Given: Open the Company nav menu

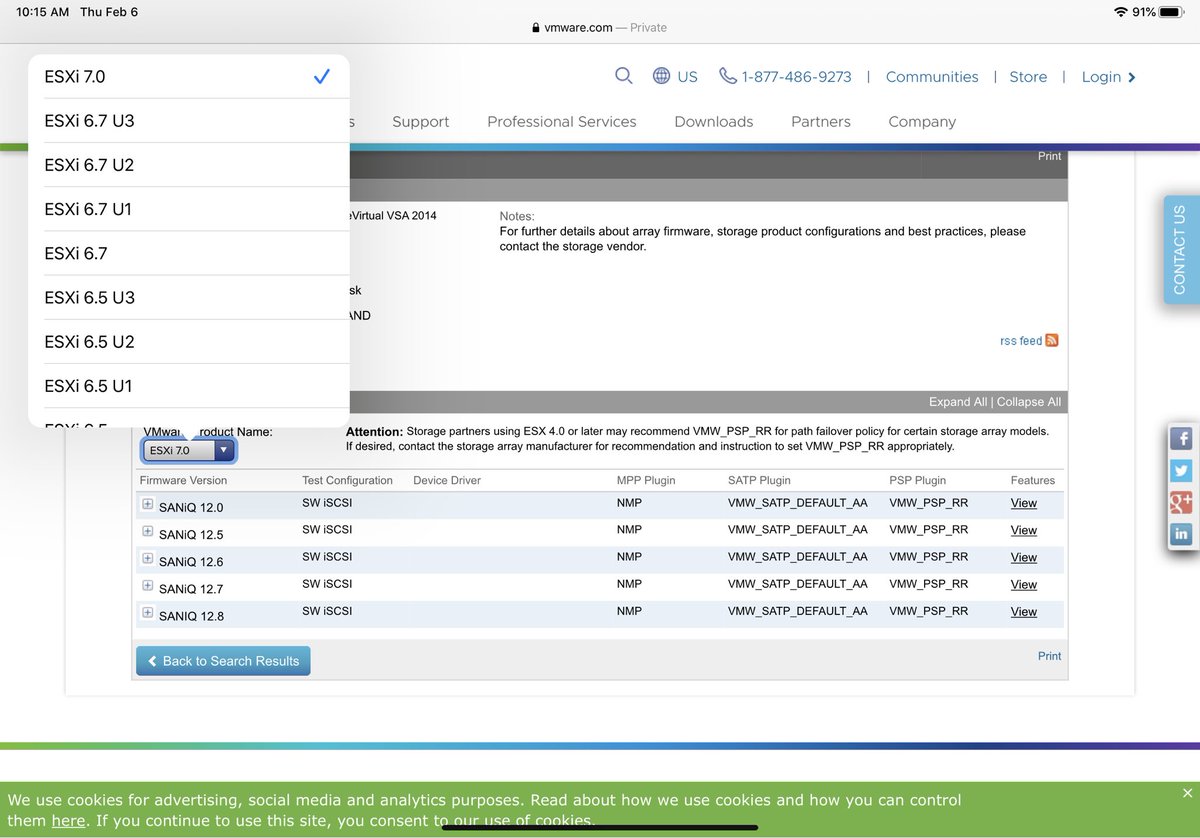Looking at the screenshot, I should tap(922, 122).
